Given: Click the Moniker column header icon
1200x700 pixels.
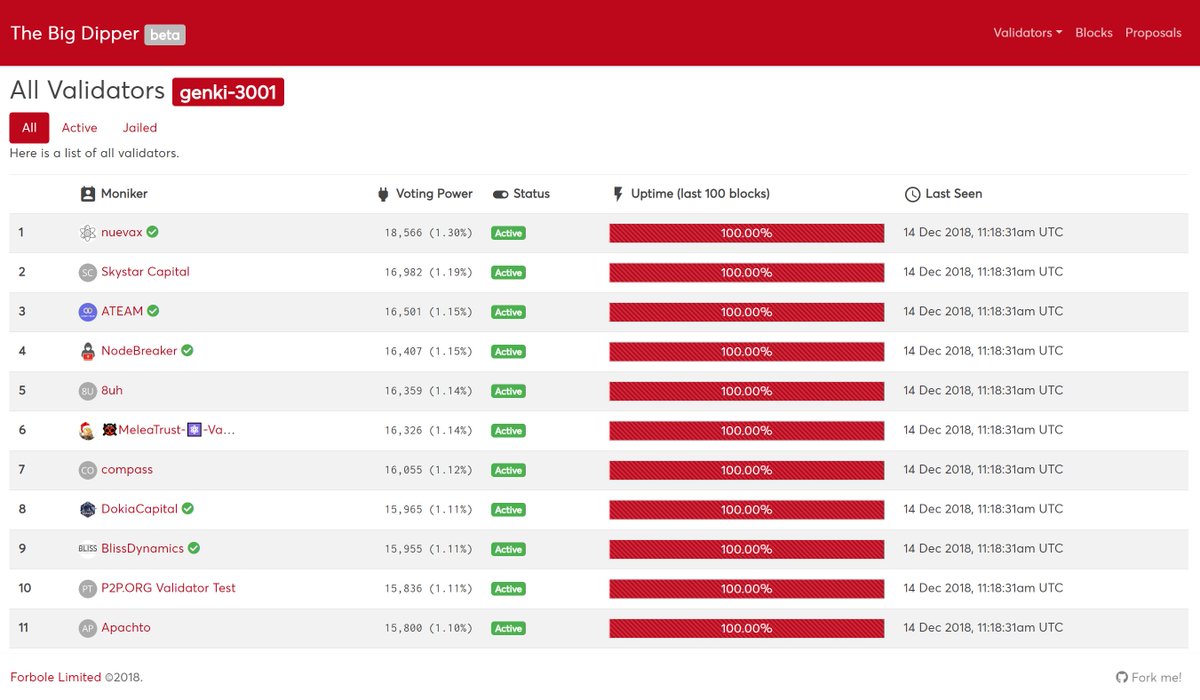Looking at the screenshot, I should tap(88, 194).
